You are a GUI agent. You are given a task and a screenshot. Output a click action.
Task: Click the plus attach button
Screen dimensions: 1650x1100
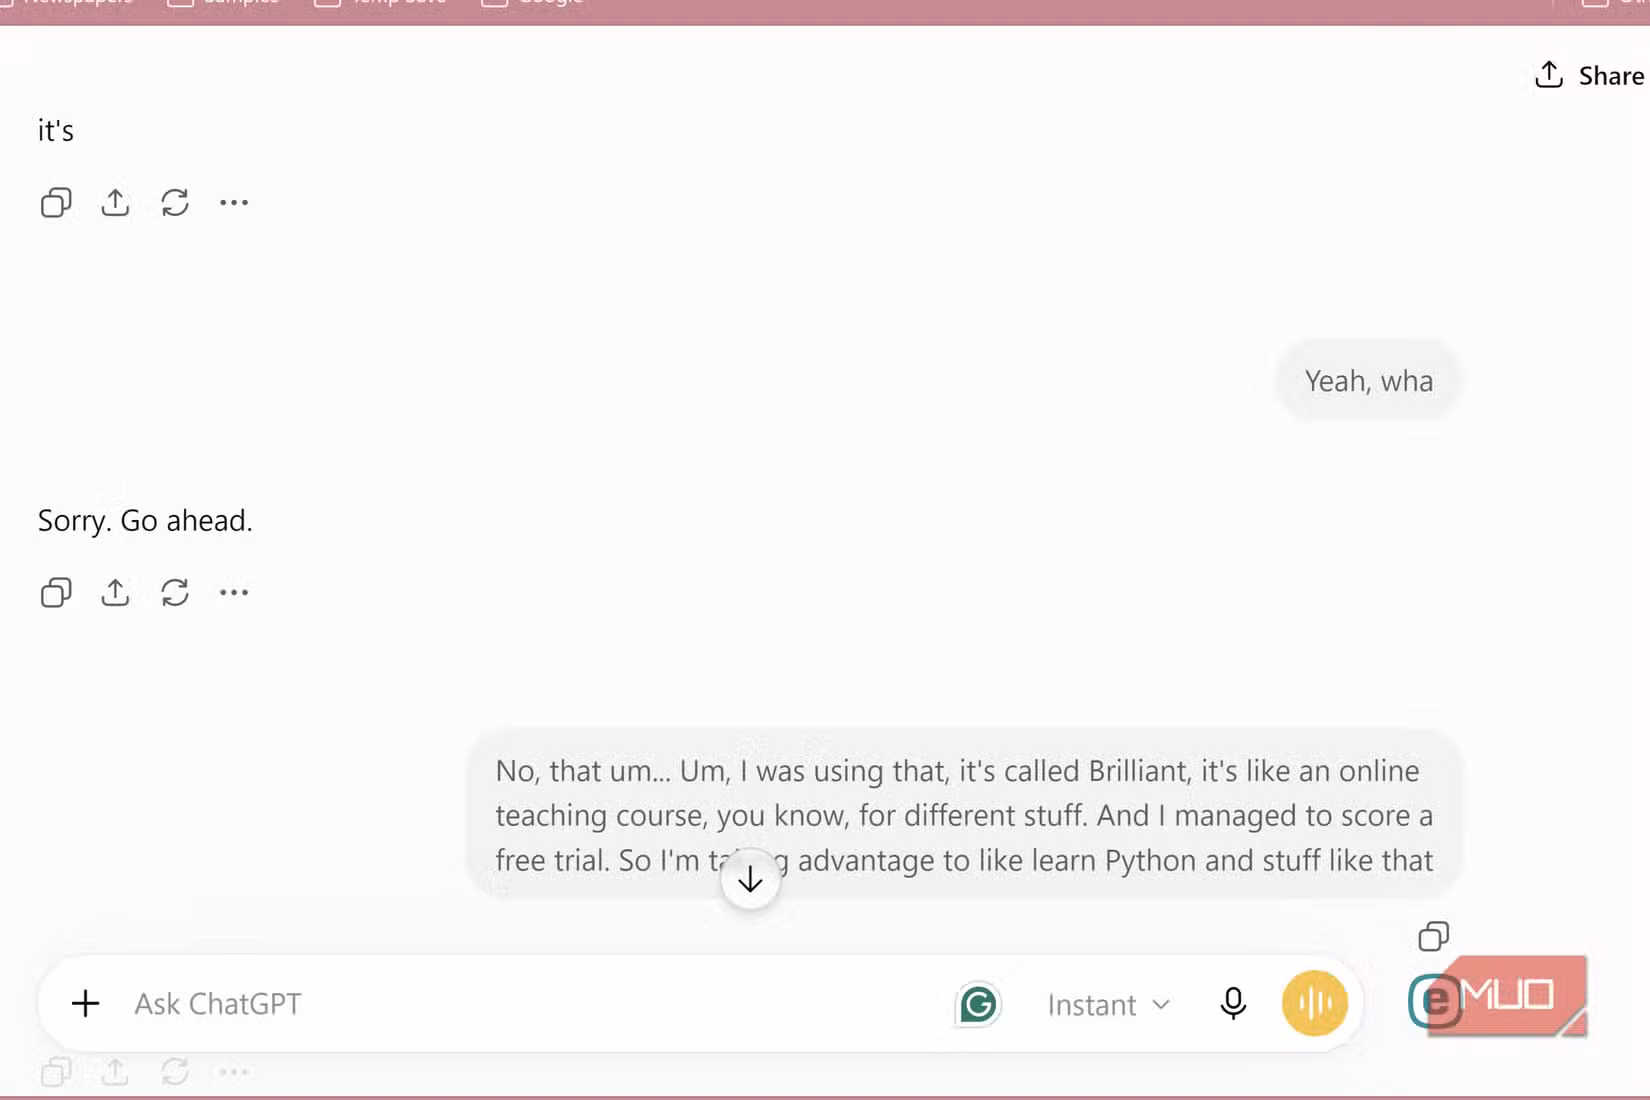[x=86, y=1003]
